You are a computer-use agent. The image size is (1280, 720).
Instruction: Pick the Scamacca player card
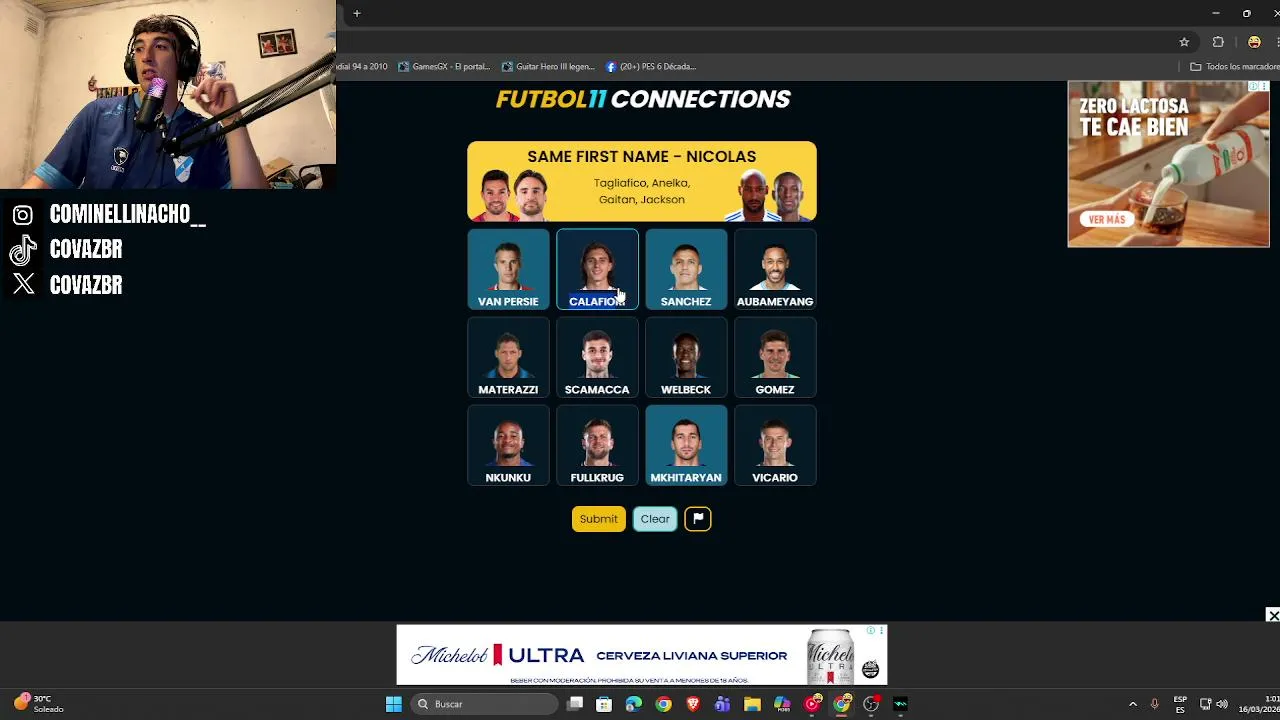[597, 357]
